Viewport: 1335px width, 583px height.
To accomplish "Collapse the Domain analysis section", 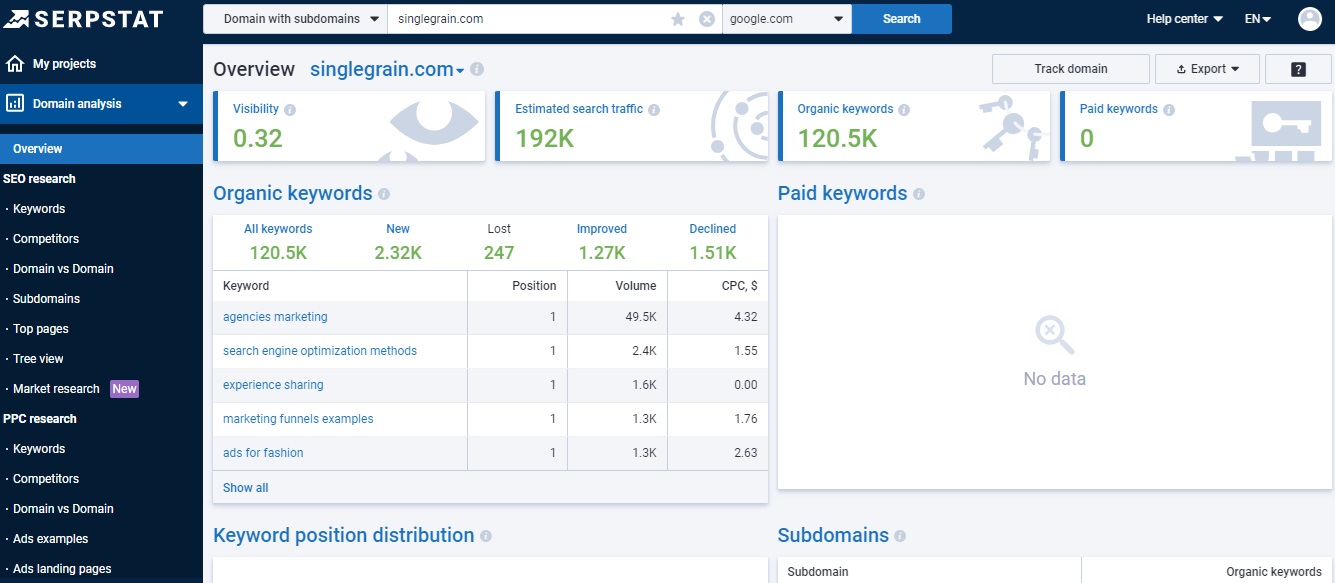I will tap(183, 104).
